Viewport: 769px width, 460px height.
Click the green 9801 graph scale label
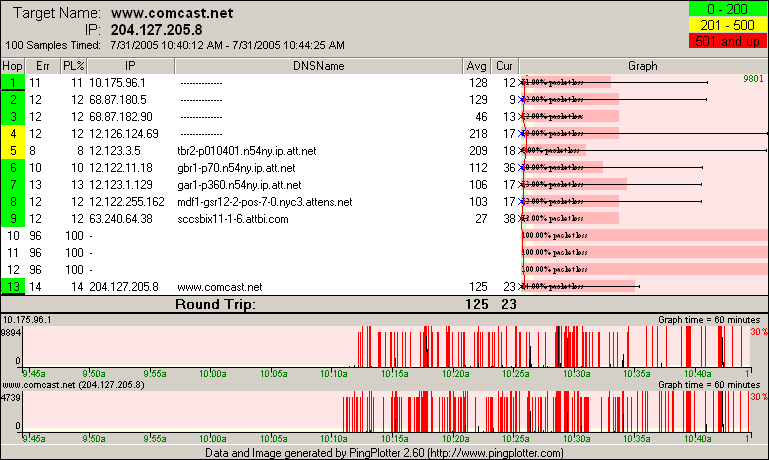click(x=753, y=79)
